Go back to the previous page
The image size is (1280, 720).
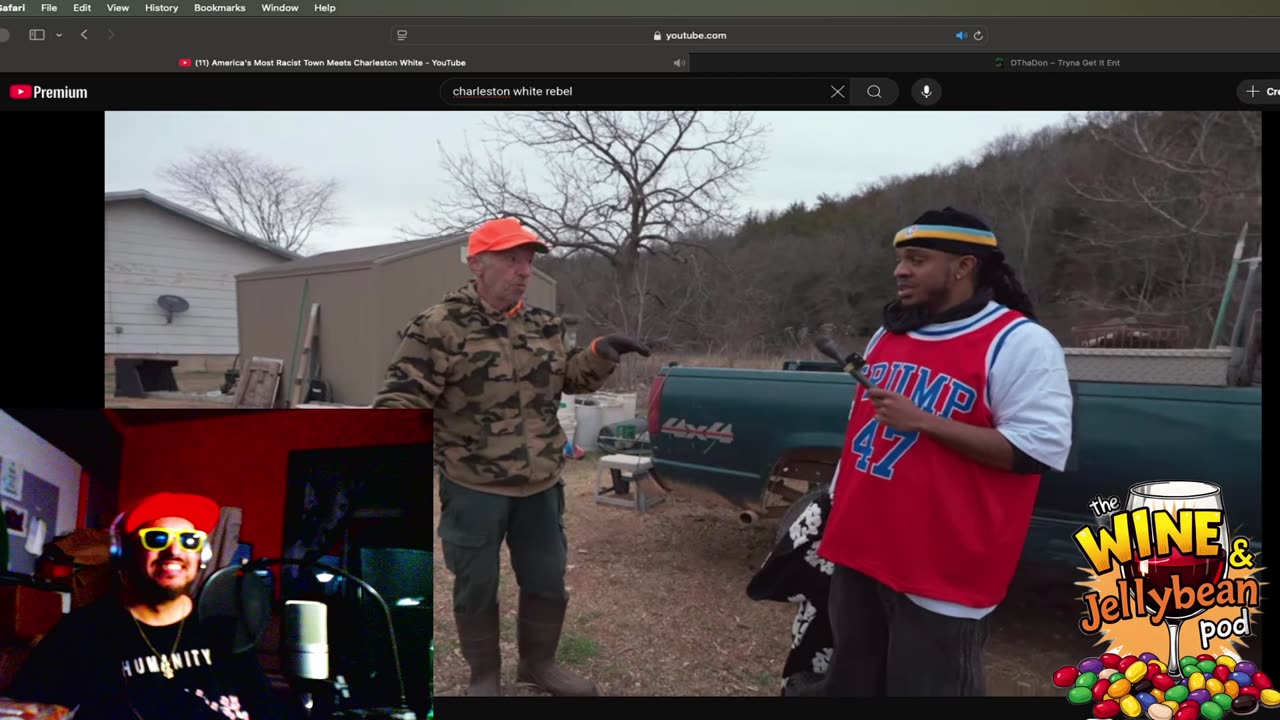(x=84, y=35)
